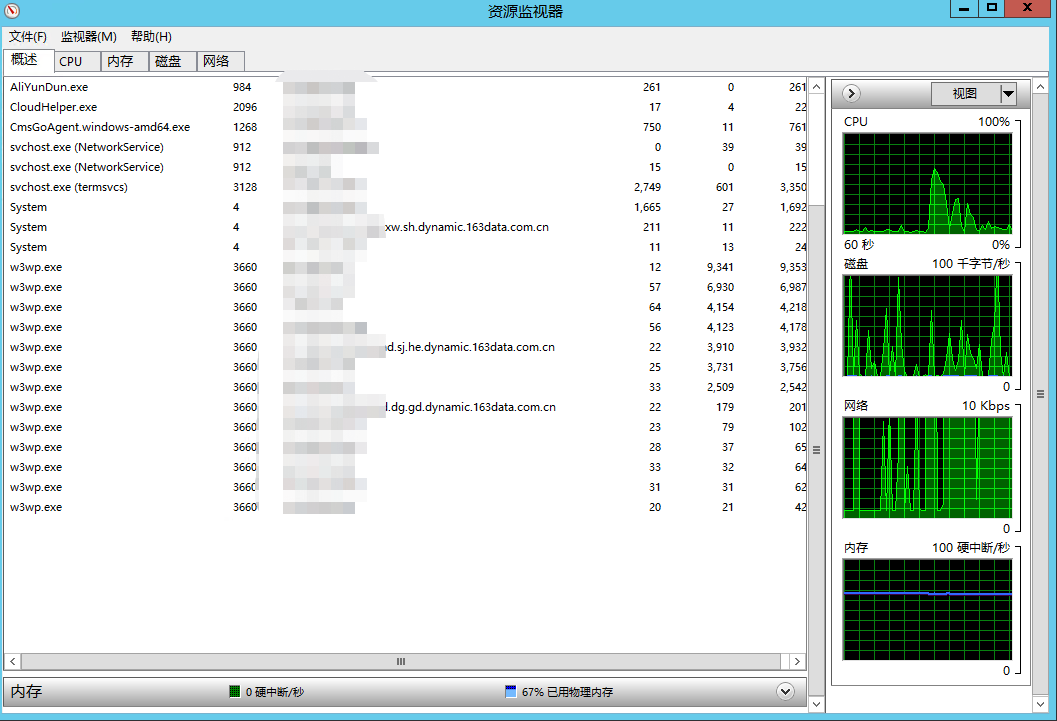Click down arrow of graph pane scrollbar
Image resolution: width=1057 pixels, height=721 pixels.
coord(1041,704)
